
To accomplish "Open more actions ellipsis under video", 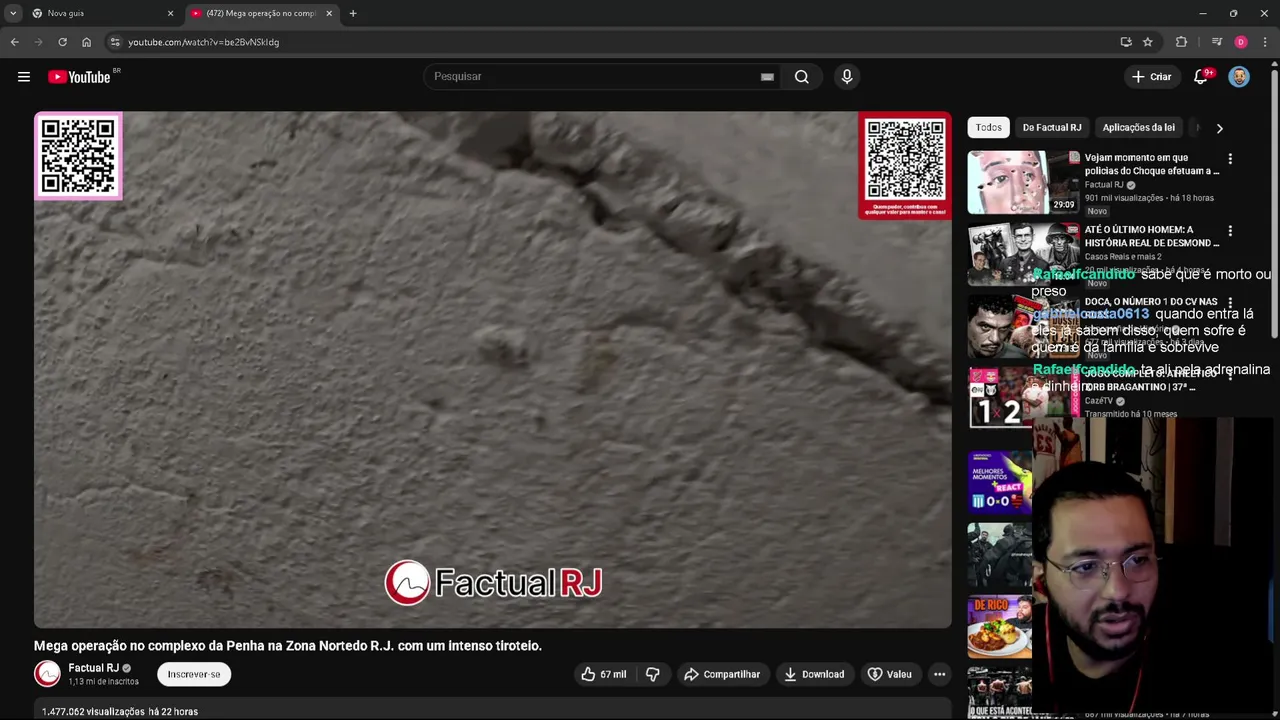I will (x=939, y=674).
